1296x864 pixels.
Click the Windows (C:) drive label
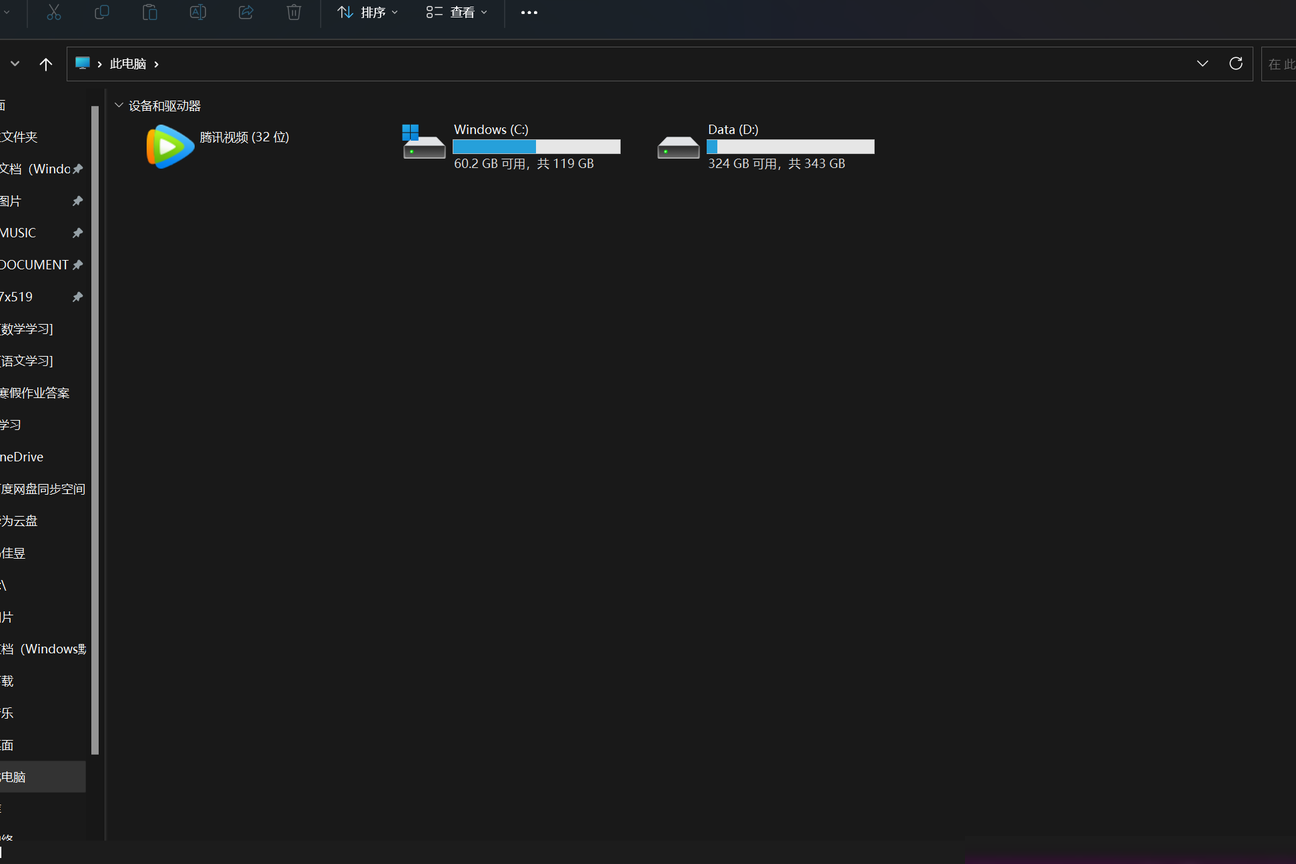tap(491, 130)
